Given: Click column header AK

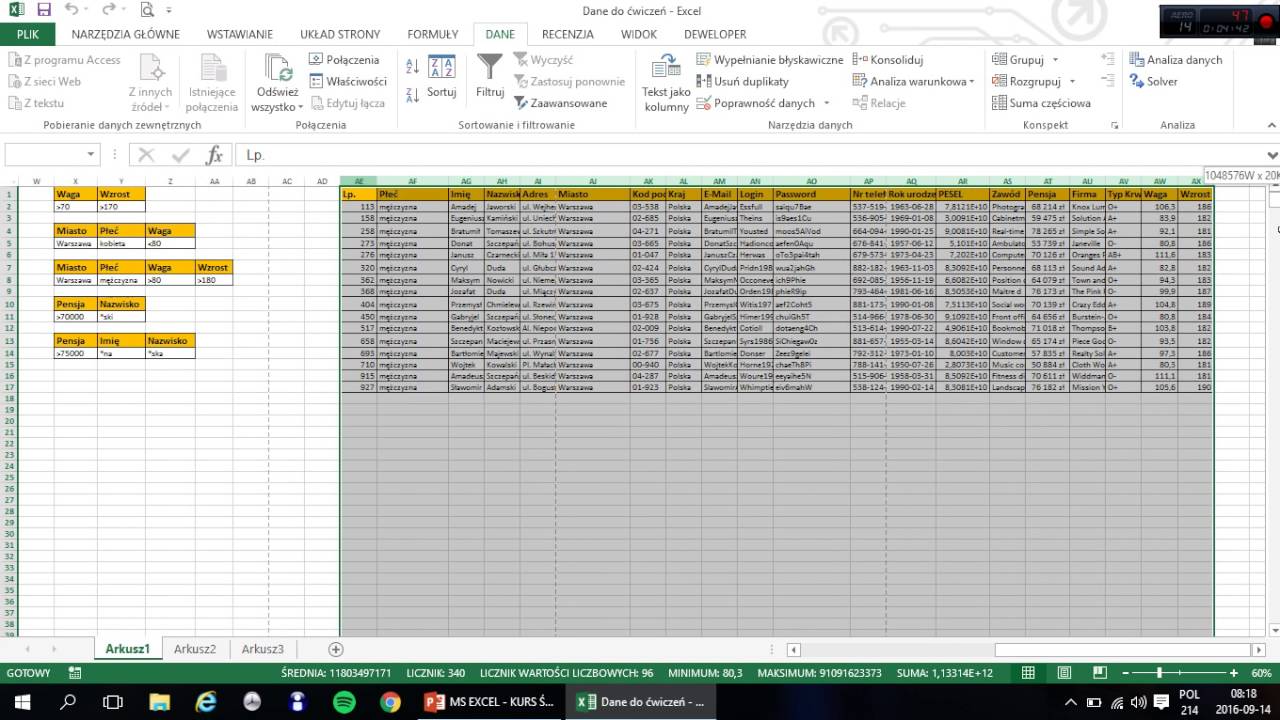Looking at the screenshot, I should tap(648, 182).
